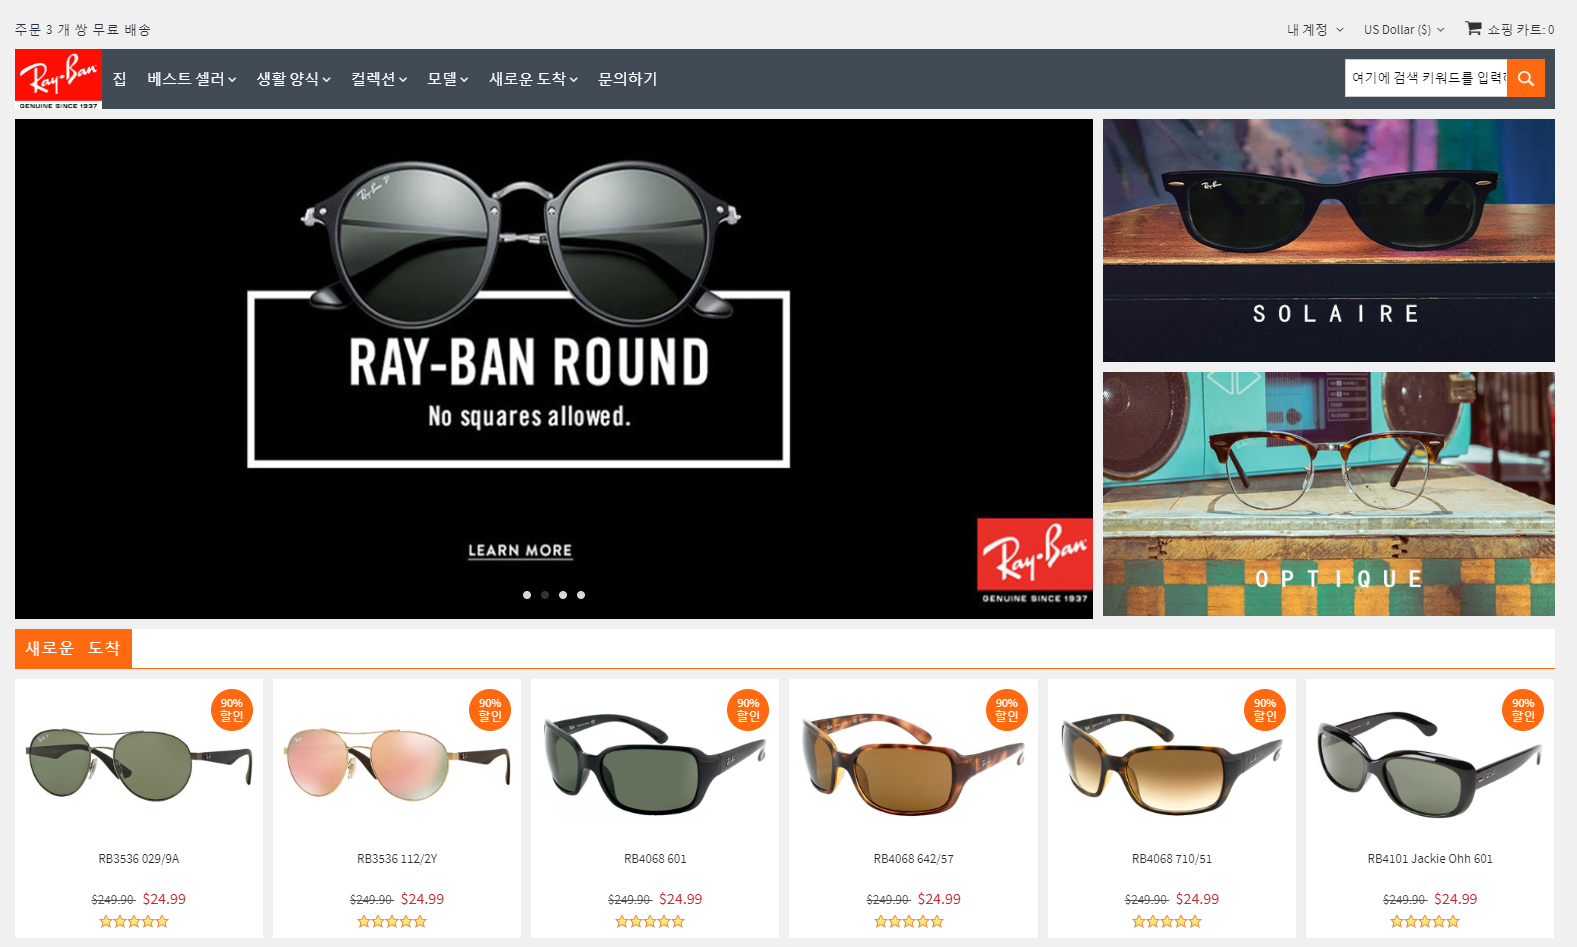
Task: Click the 90% discount badge on RB3536 112/2Y
Action: click(490, 710)
